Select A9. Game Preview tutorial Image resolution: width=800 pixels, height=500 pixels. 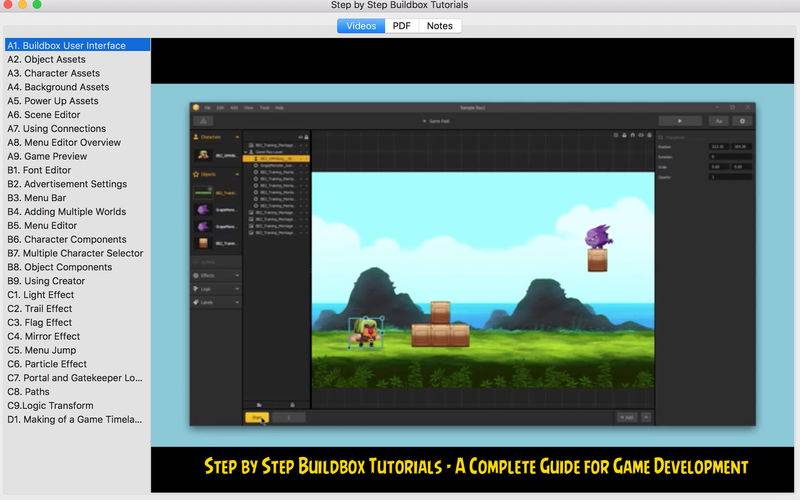(78, 156)
